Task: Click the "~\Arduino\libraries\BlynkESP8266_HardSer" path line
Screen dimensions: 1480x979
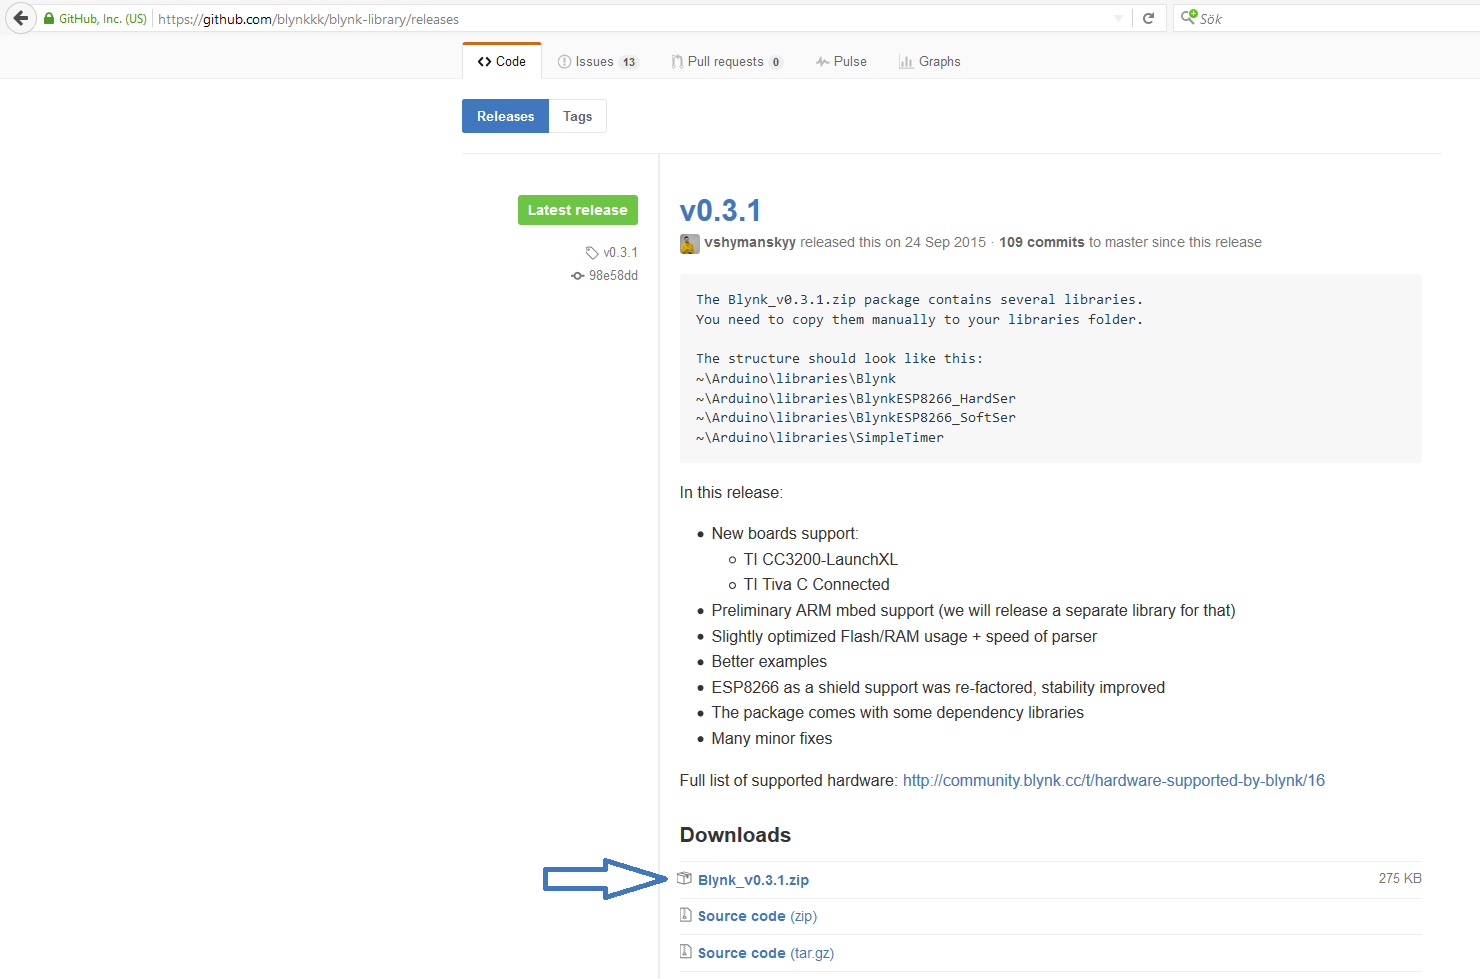Action: (x=856, y=398)
